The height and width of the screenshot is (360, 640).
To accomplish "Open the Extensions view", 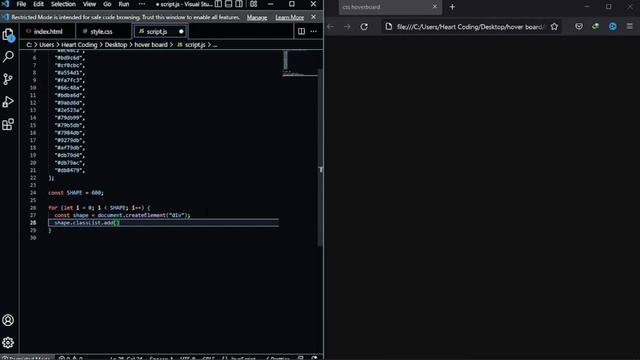I will coord(8,124).
